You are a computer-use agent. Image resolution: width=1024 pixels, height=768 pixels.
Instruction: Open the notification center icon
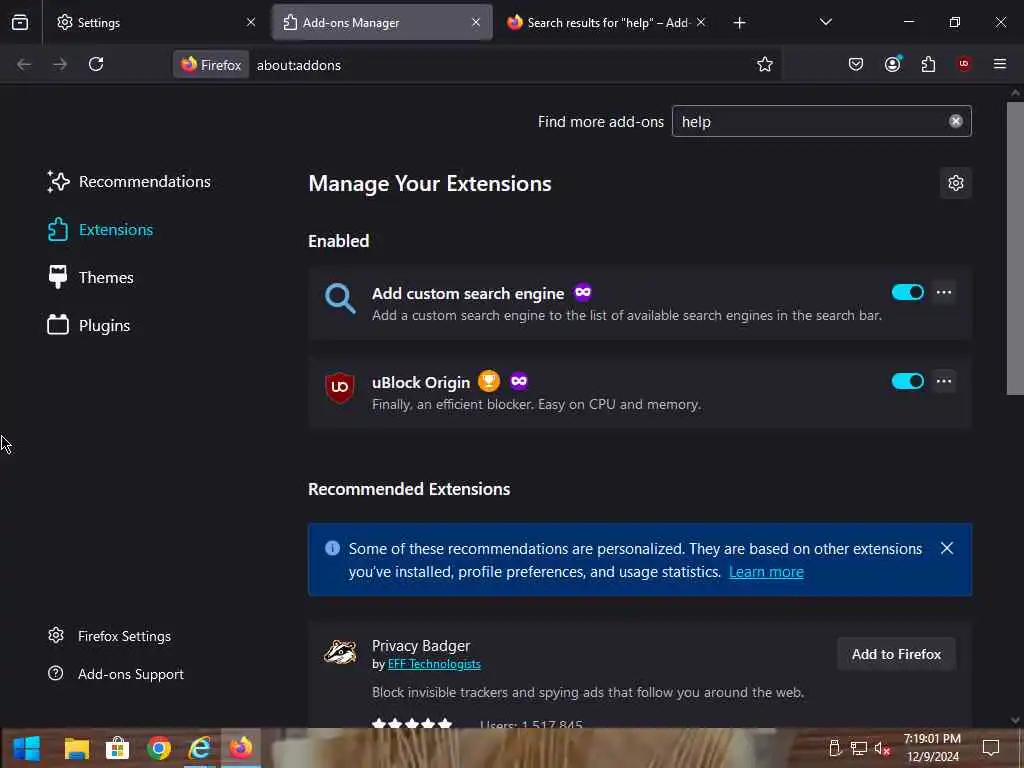(x=991, y=748)
